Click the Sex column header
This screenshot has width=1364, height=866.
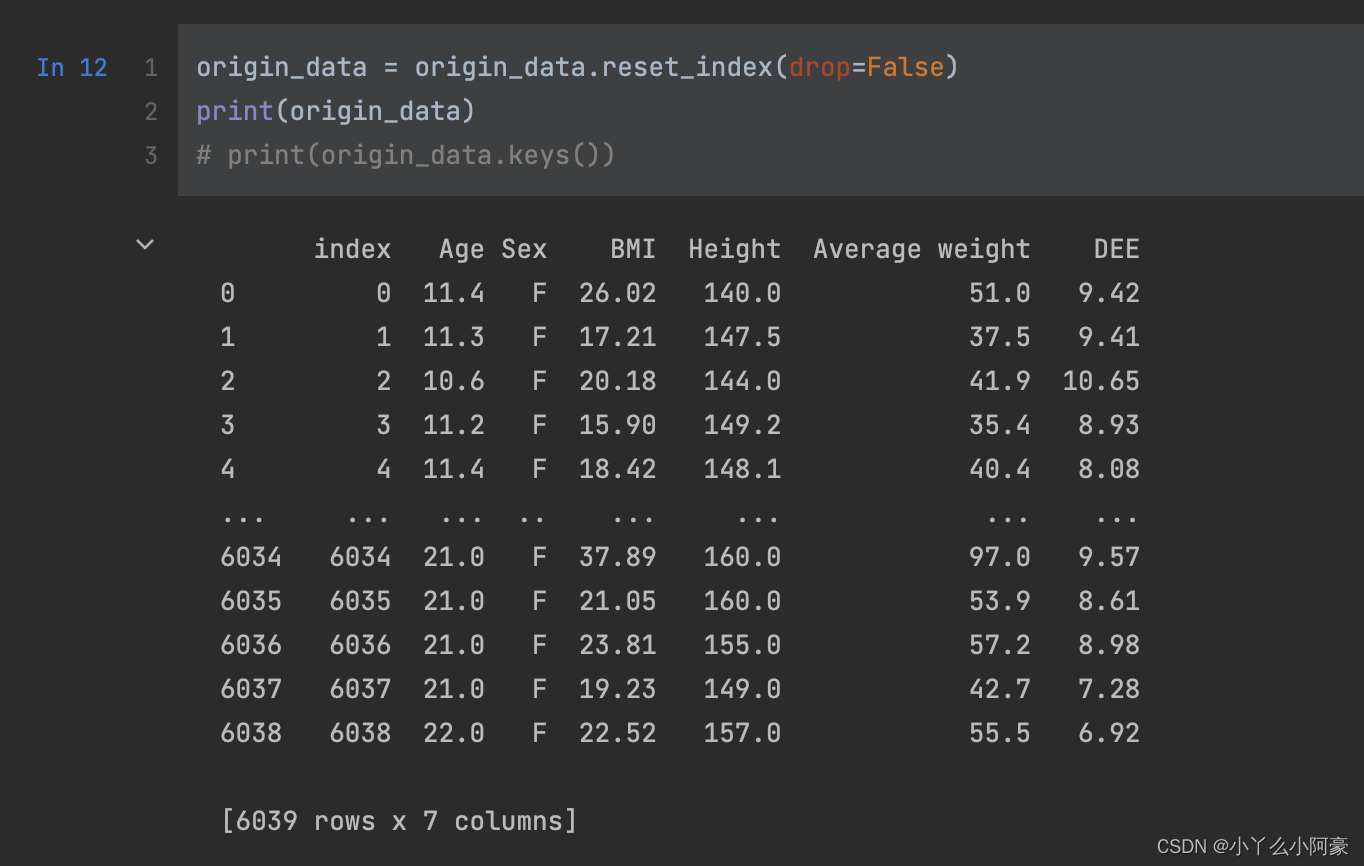(524, 249)
